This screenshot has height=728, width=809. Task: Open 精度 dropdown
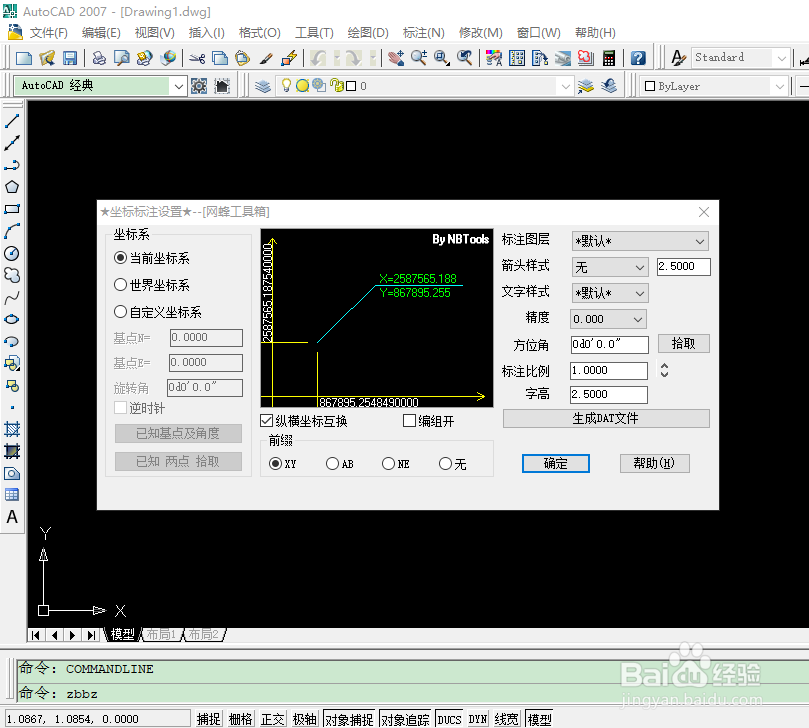[x=608, y=319]
